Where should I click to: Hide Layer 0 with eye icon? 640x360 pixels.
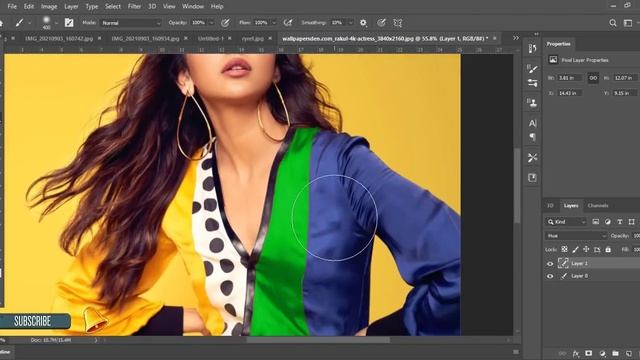550,276
